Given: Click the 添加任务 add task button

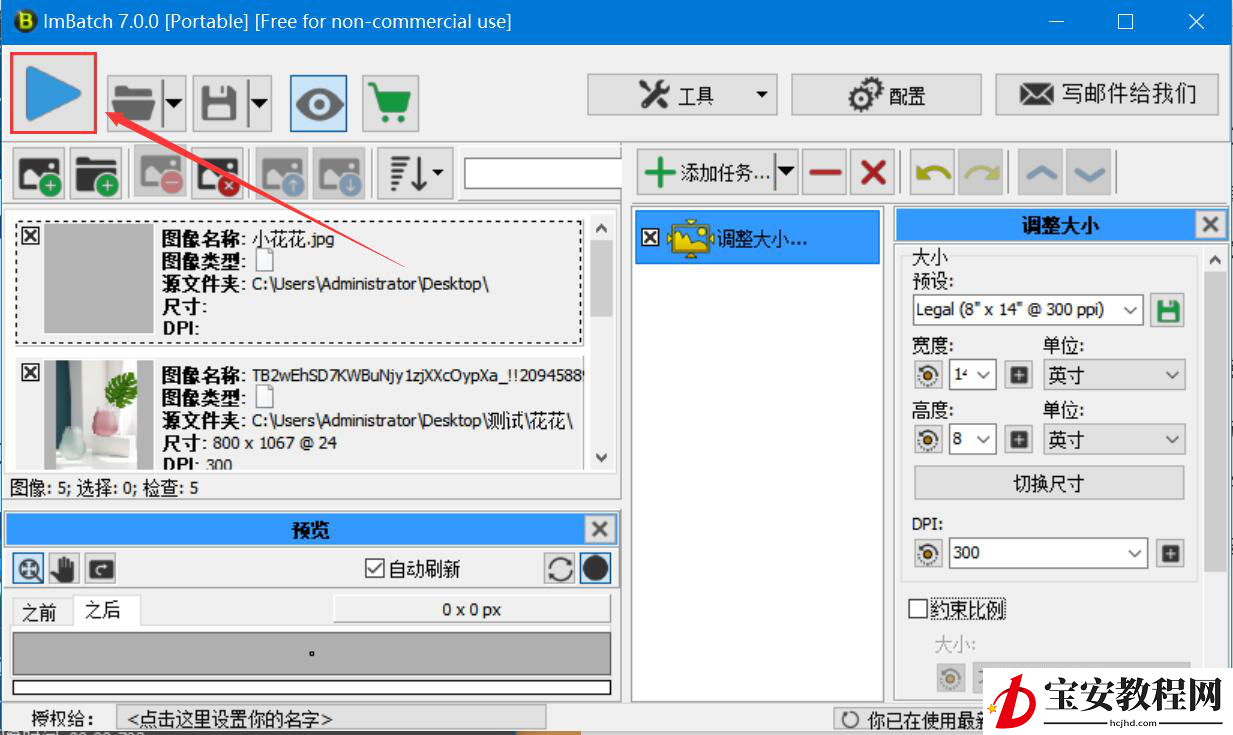Looking at the screenshot, I should point(706,173).
